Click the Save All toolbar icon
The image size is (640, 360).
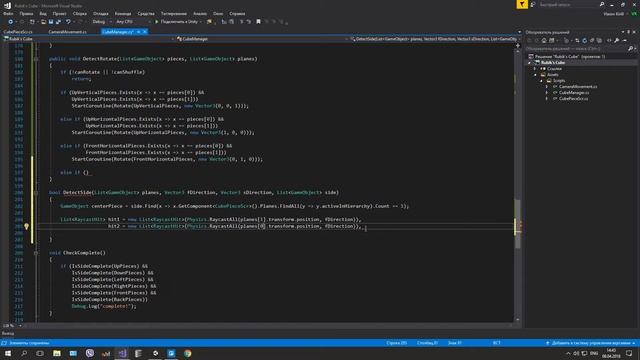click(x=58, y=22)
